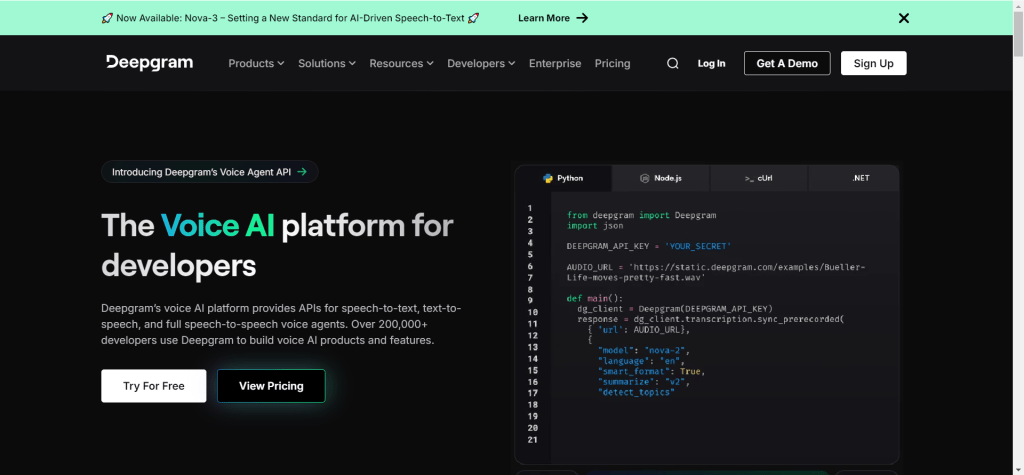Click the Log In link
1024x475 pixels.
tap(711, 63)
